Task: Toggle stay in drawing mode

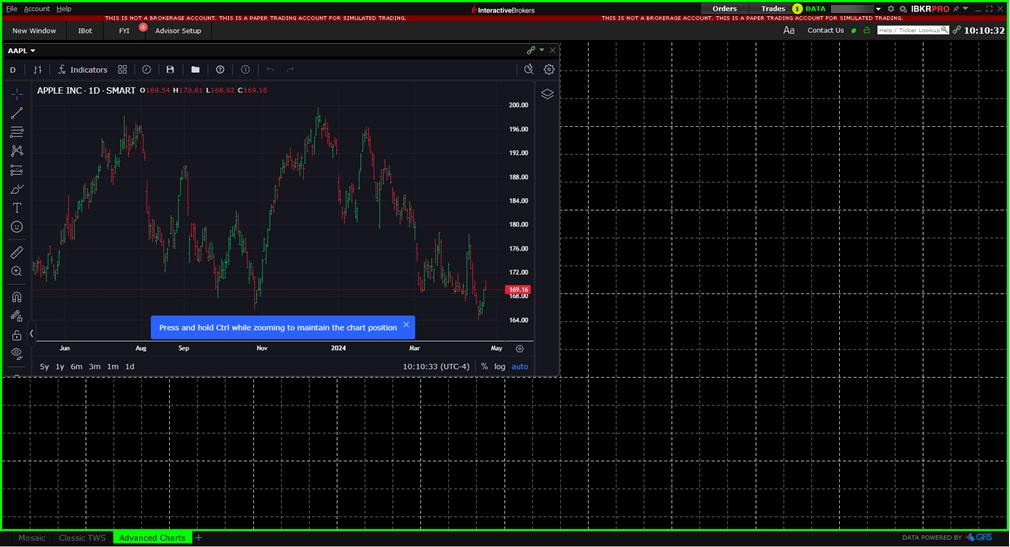Action: point(17,316)
